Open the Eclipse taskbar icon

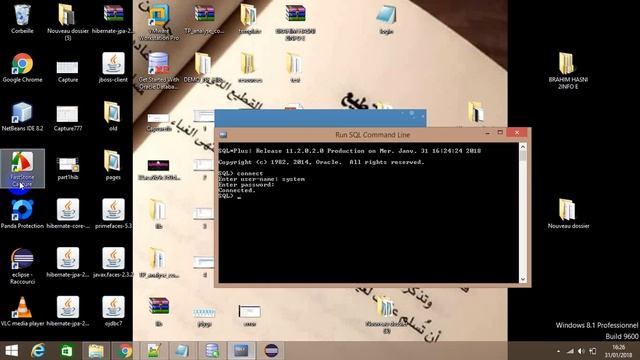point(271,351)
